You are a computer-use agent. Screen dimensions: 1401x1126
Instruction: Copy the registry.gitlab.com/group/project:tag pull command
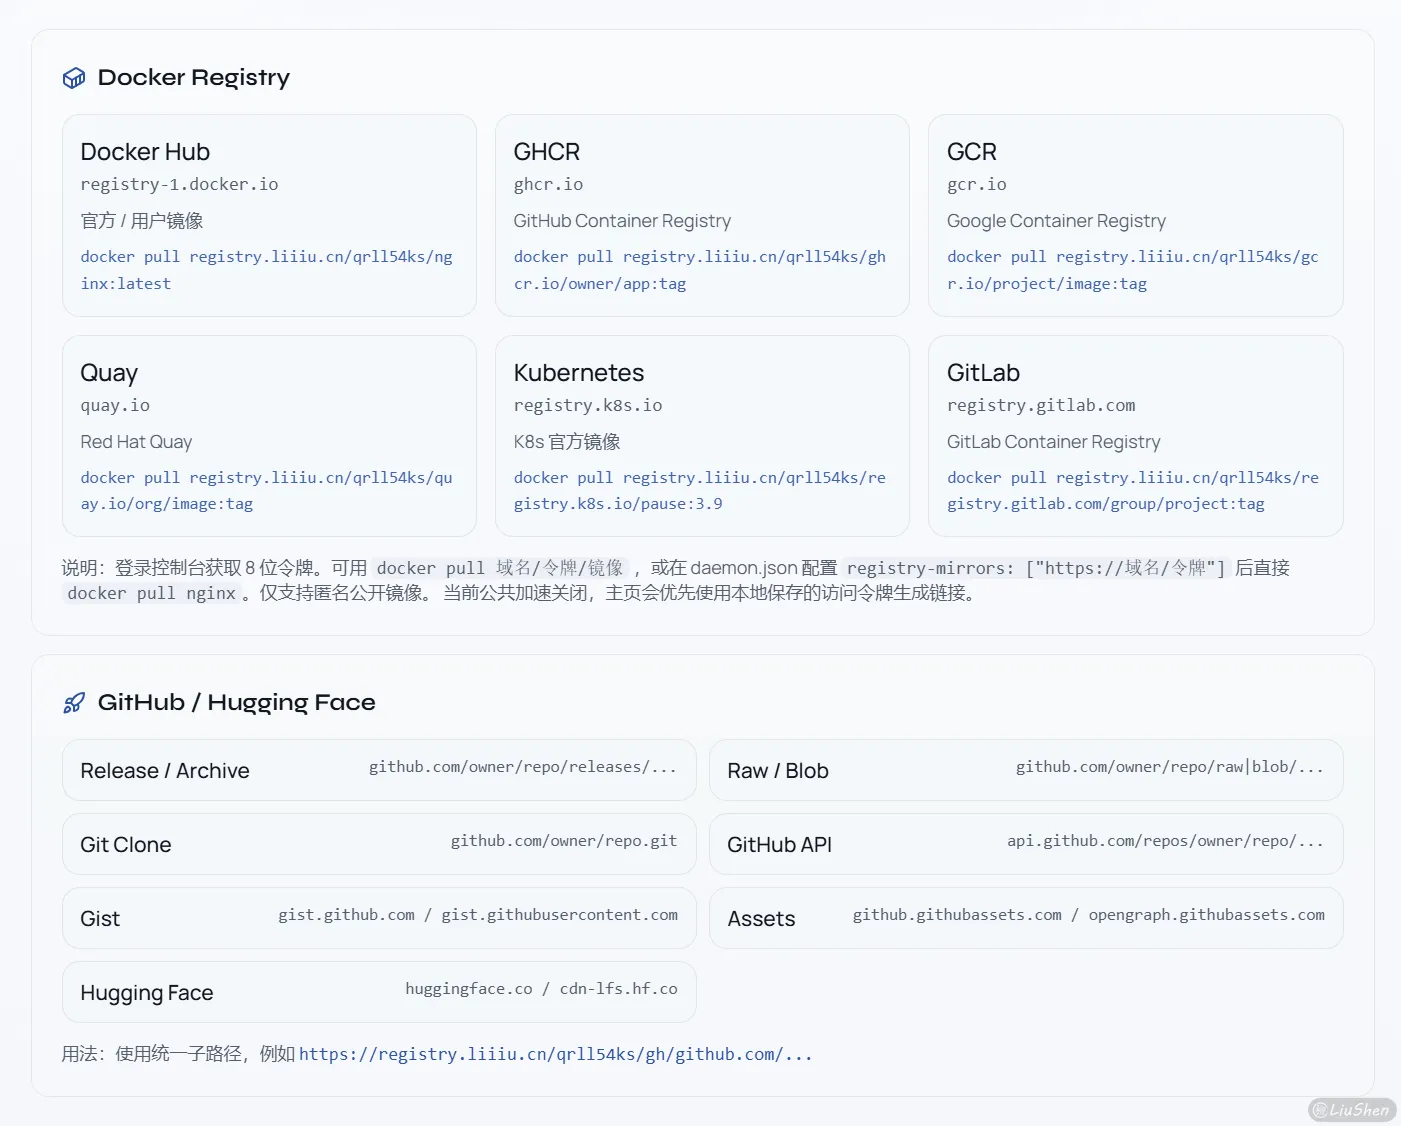point(1133,491)
